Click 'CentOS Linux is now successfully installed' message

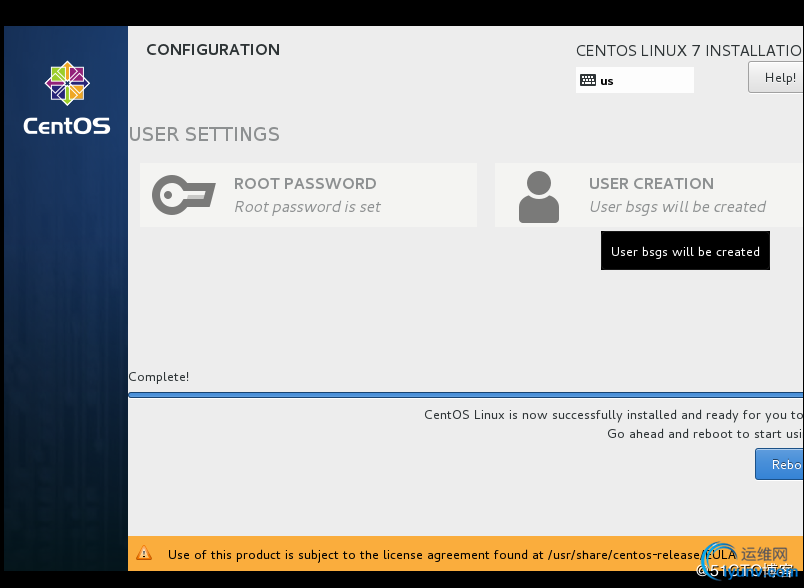pos(614,415)
